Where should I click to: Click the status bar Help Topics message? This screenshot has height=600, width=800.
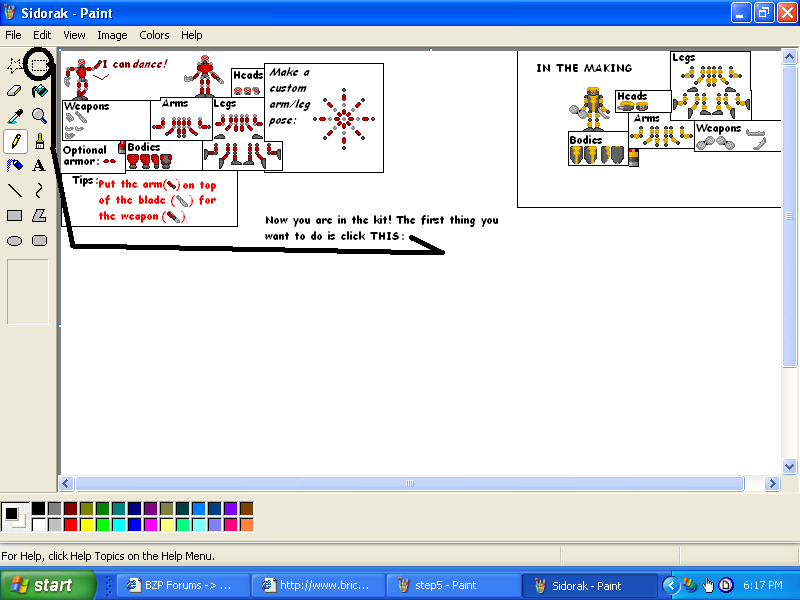point(108,556)
